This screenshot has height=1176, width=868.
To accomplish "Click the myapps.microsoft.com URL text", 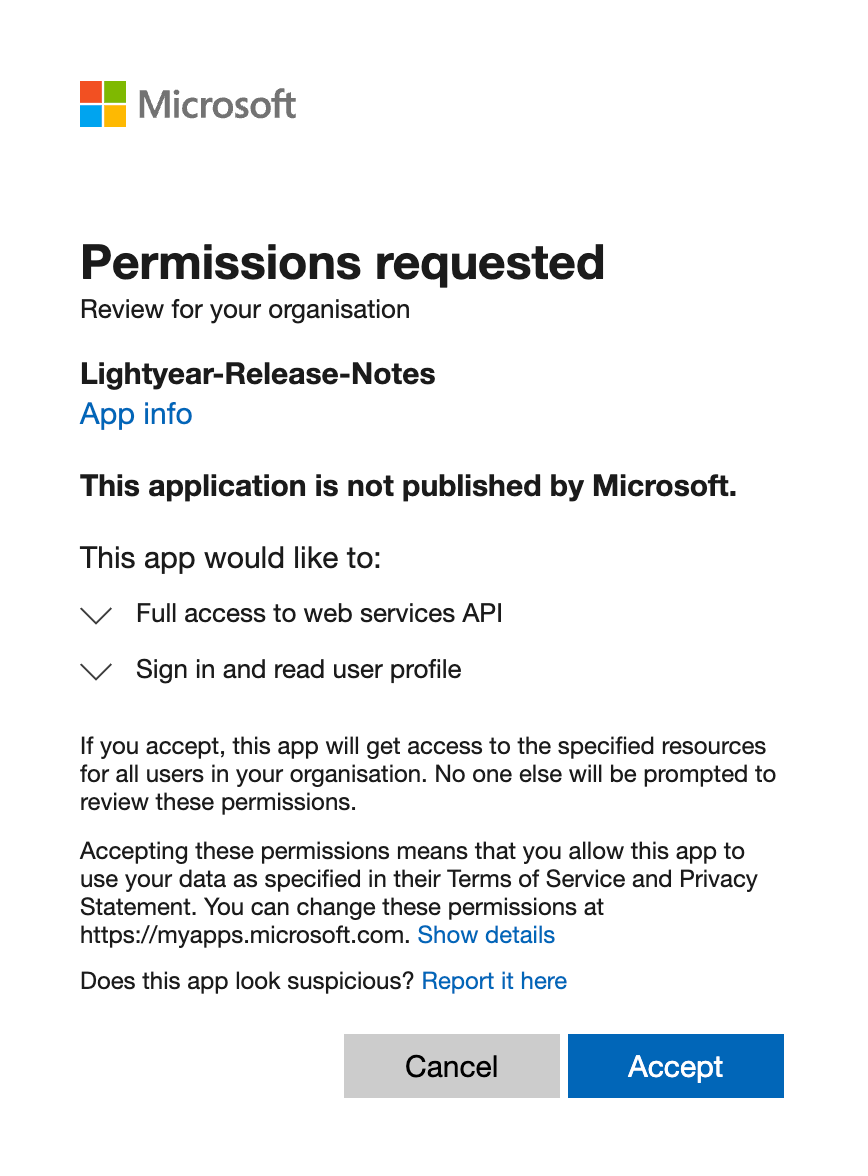I will (245, 935).
